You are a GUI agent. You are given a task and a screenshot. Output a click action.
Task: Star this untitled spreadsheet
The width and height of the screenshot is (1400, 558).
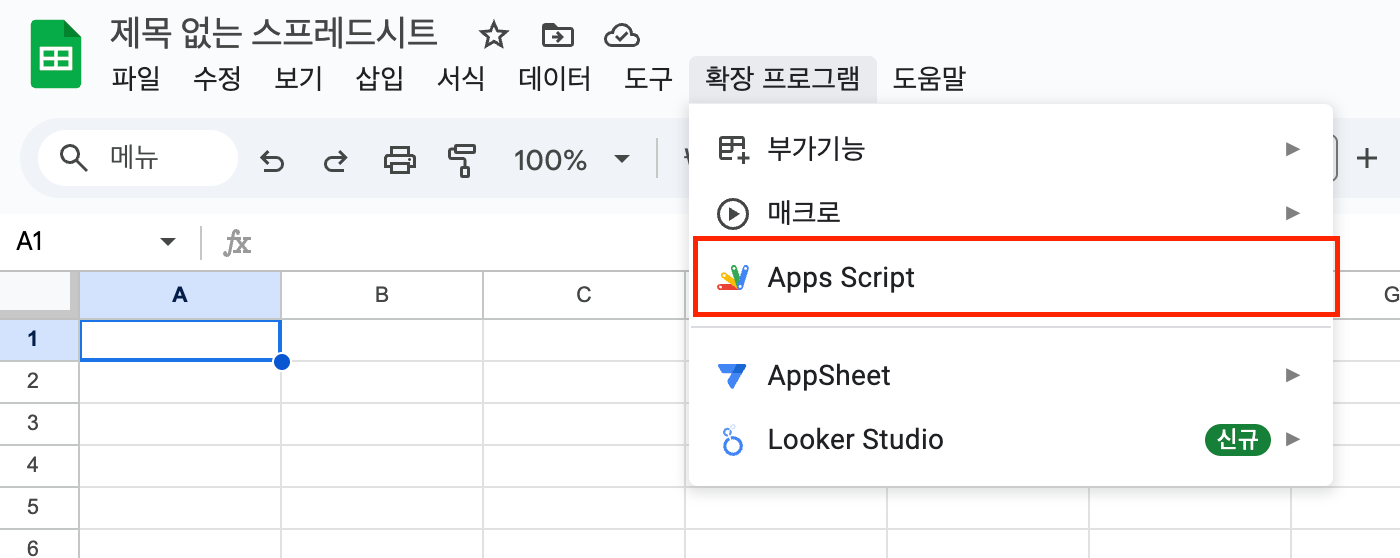click(x=493, y=37)
